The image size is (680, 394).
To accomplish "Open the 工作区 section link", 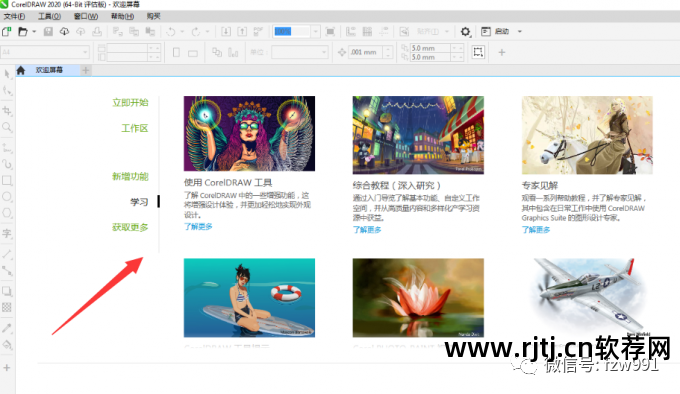I will click(x=135, y=128).
